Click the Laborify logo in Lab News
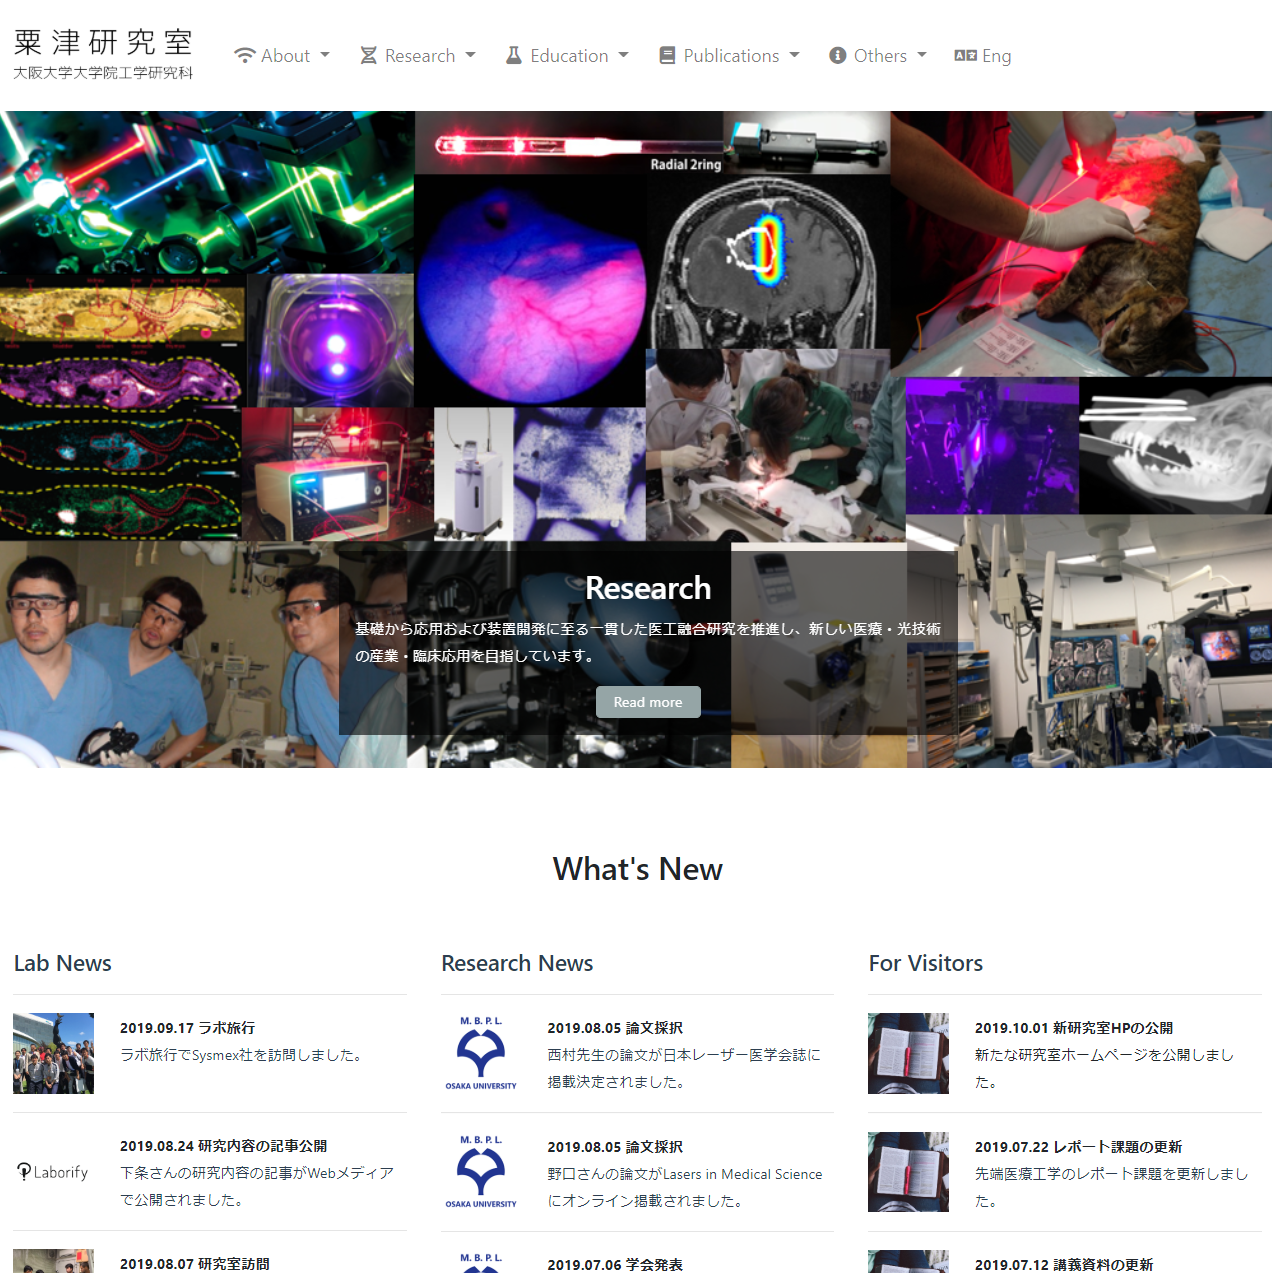 [53, 1172]
